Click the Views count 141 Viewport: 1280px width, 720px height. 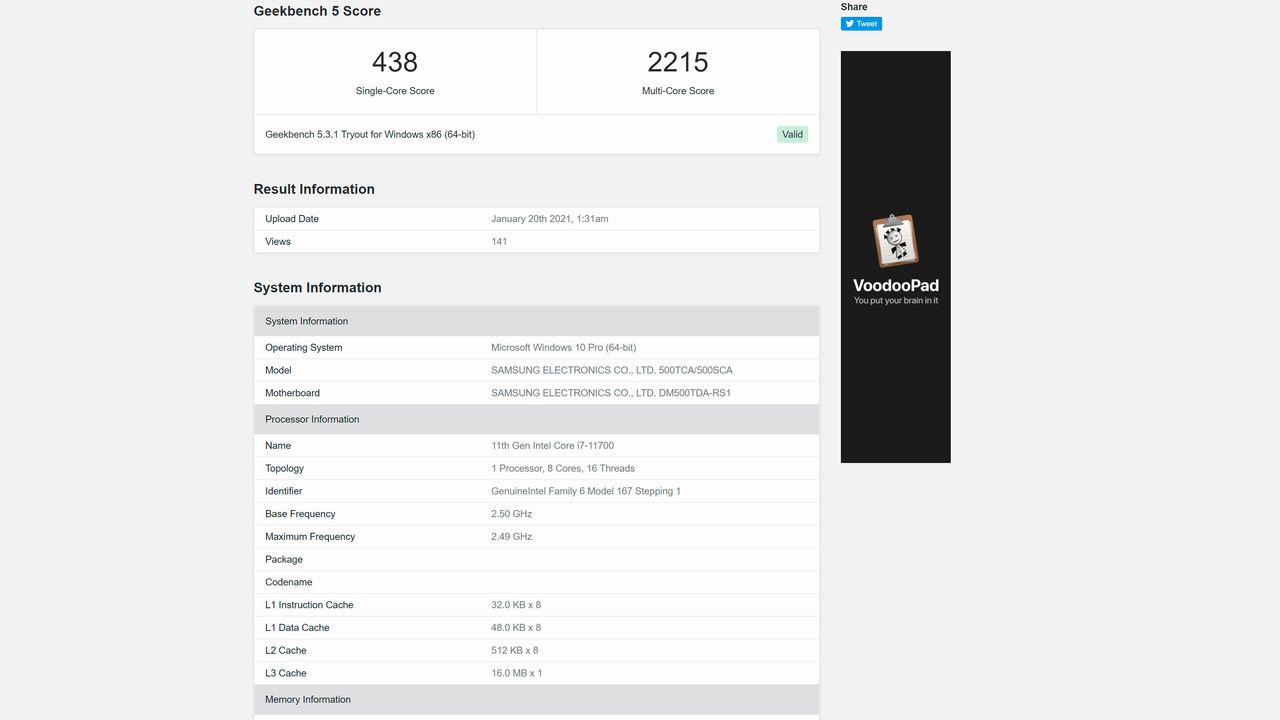pos(499,242)
